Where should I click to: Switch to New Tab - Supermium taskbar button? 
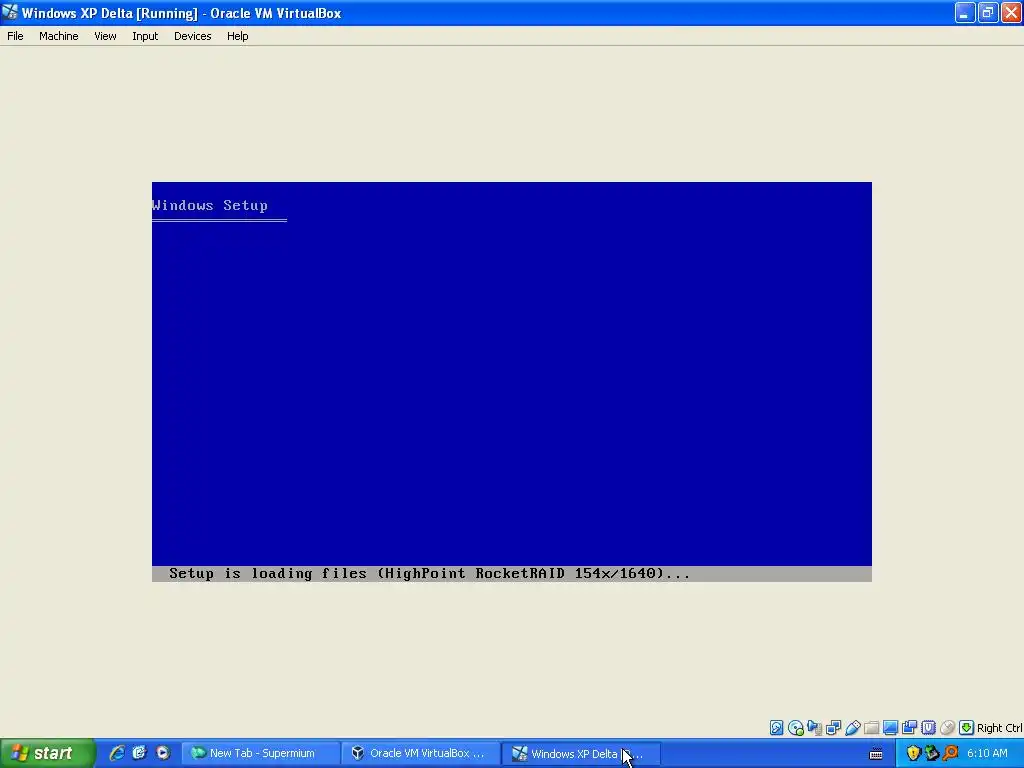(260, 753)
